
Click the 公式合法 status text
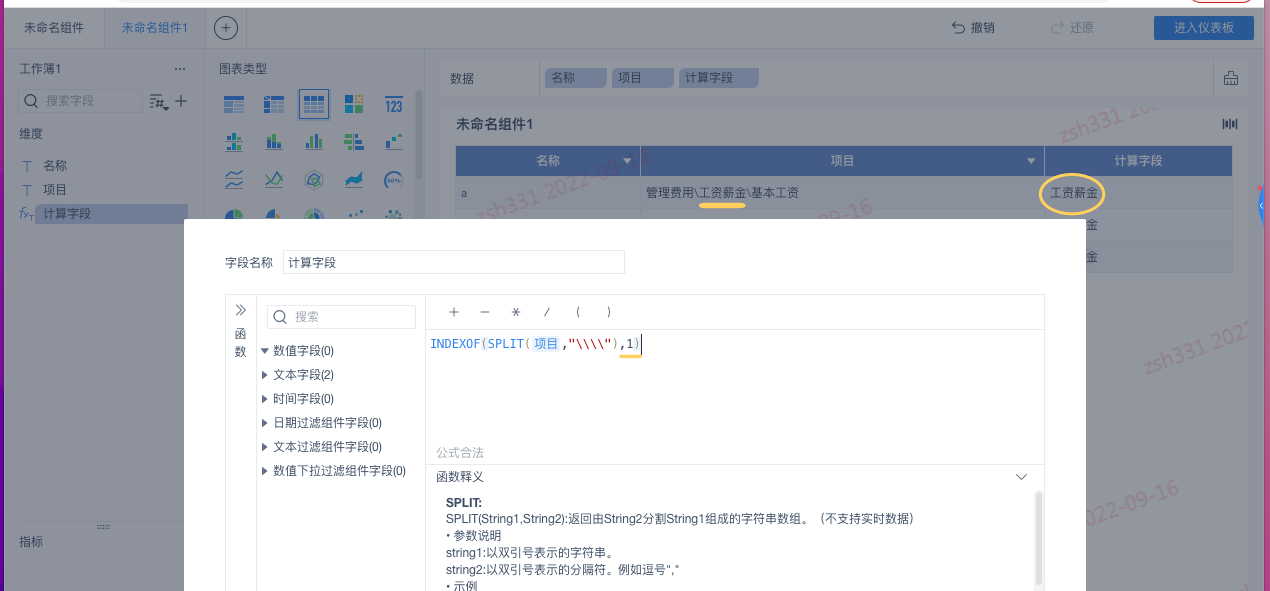click(x=459, y=453)
